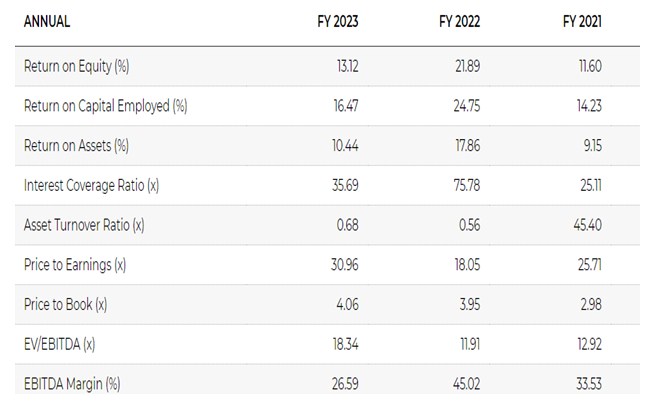Select the FY 2022 column header
This screenshot has height=411, width=650.
click(459, 22)
